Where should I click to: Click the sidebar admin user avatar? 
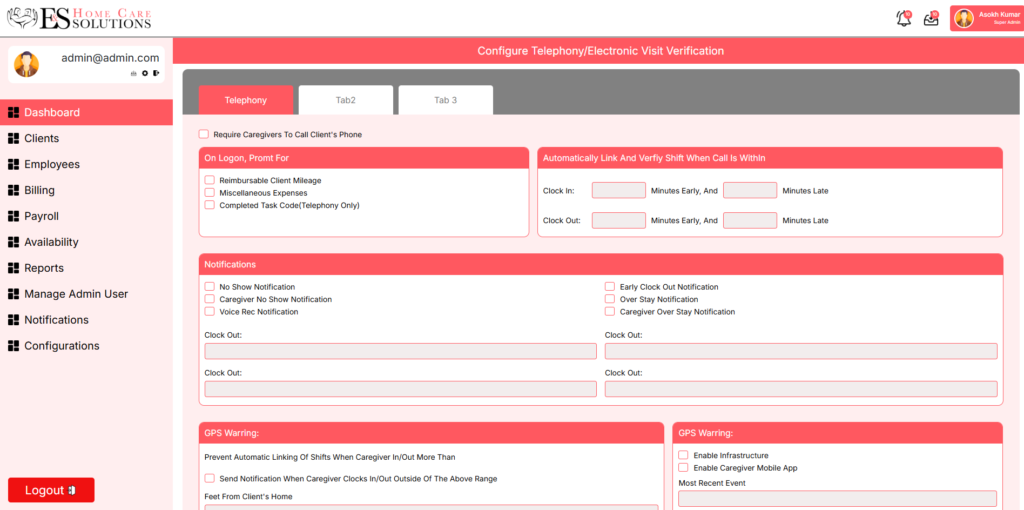27,64
